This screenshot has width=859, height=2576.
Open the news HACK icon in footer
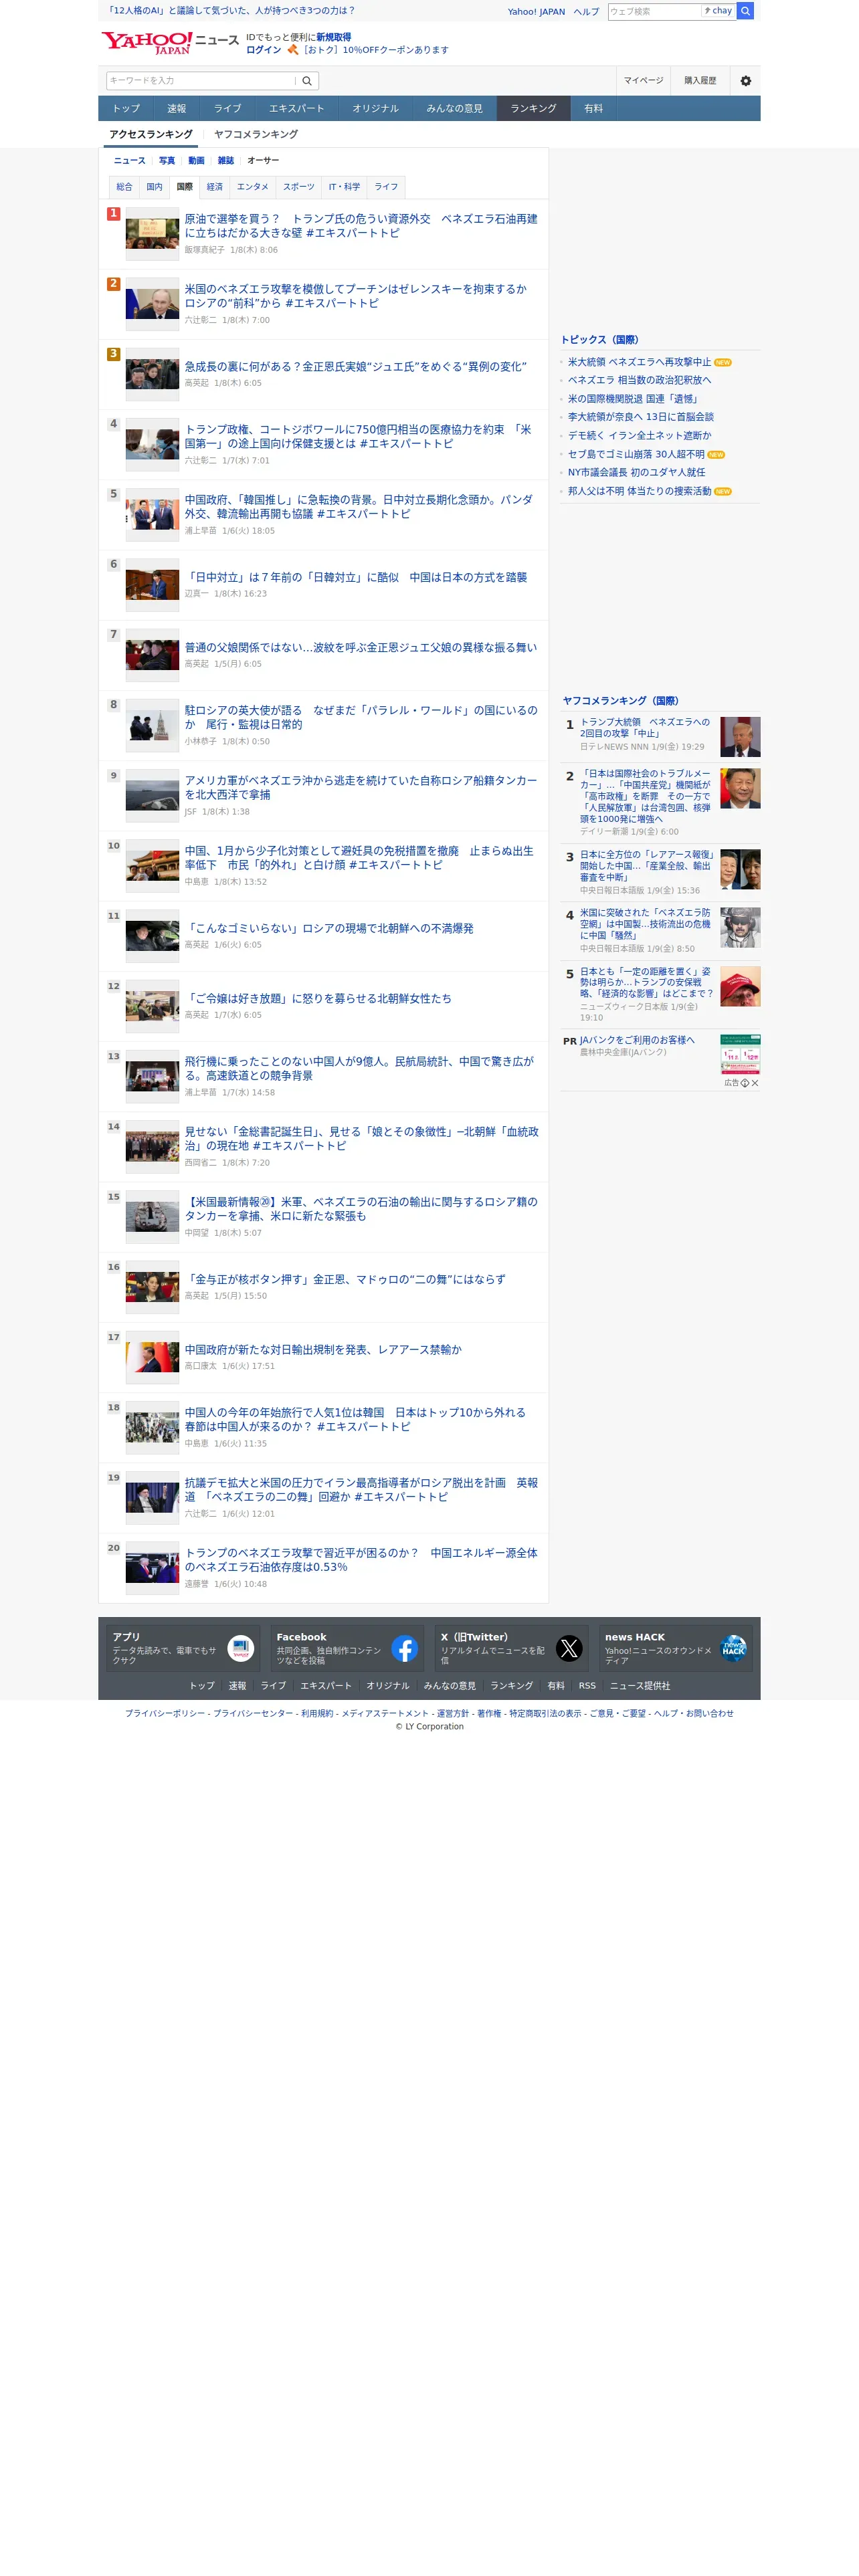(733, 1648)
